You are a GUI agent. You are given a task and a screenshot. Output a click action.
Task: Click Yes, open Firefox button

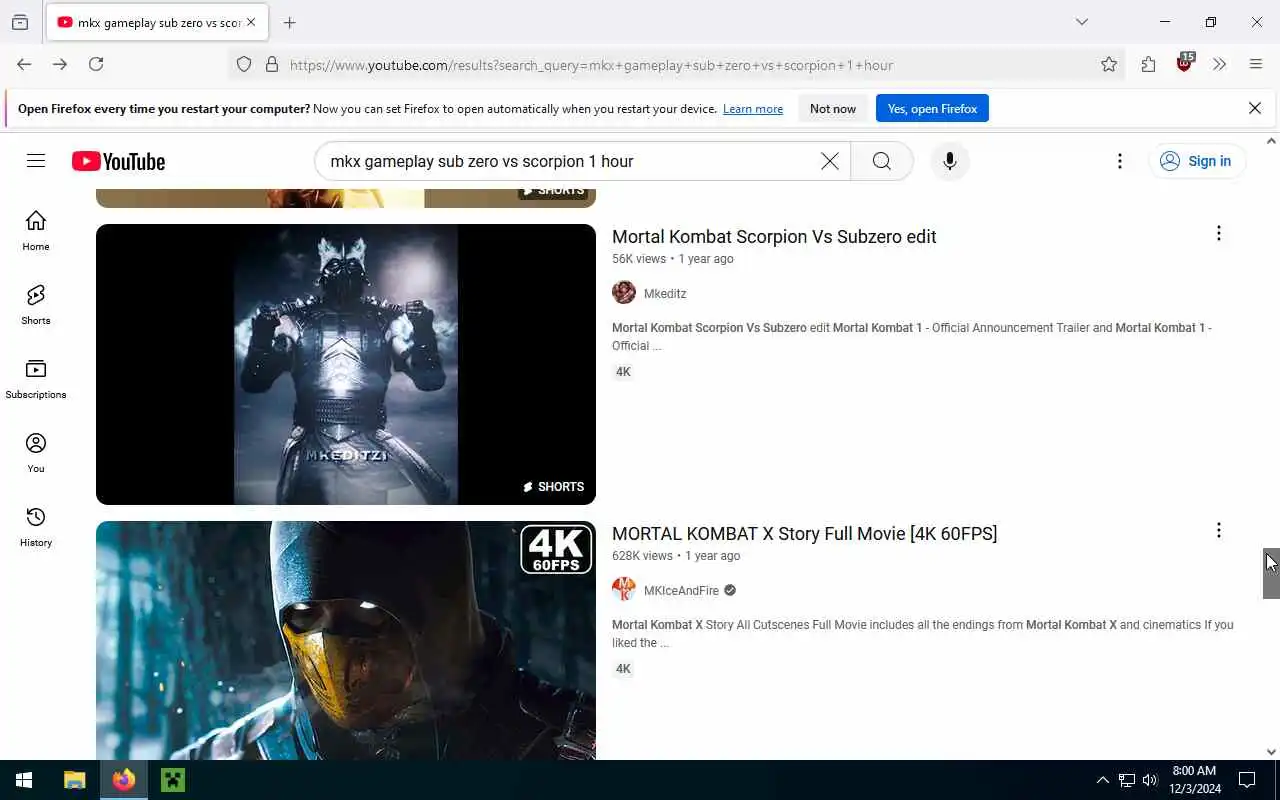(932, 109)
